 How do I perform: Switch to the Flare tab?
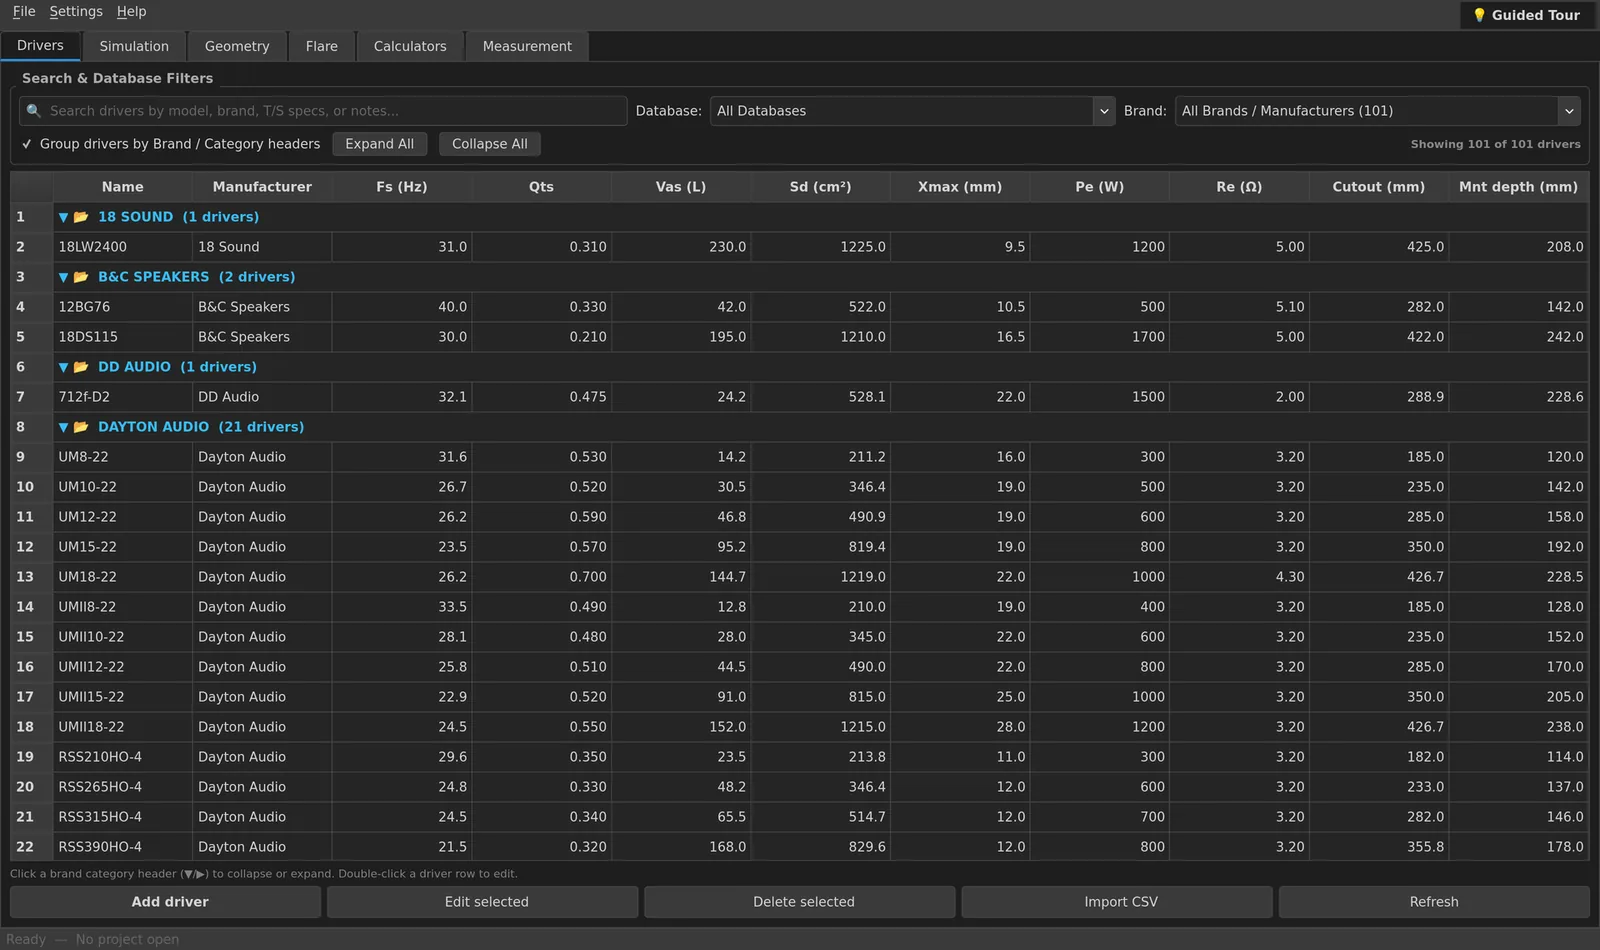click(322, 46)
